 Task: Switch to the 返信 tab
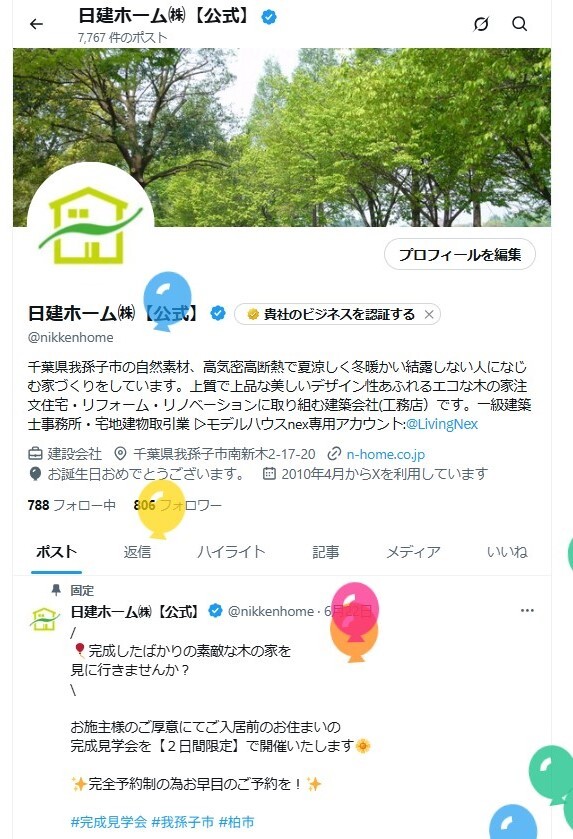tap(137, 552)
